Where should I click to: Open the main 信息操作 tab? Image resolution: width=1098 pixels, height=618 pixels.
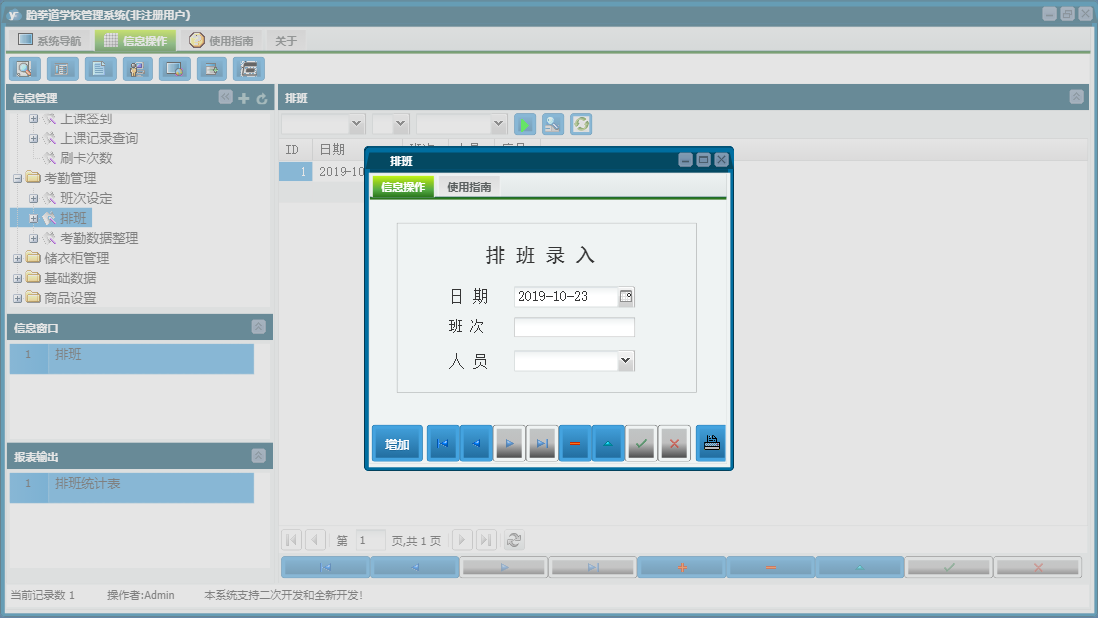pyautogui.click(x=136, y=41)
